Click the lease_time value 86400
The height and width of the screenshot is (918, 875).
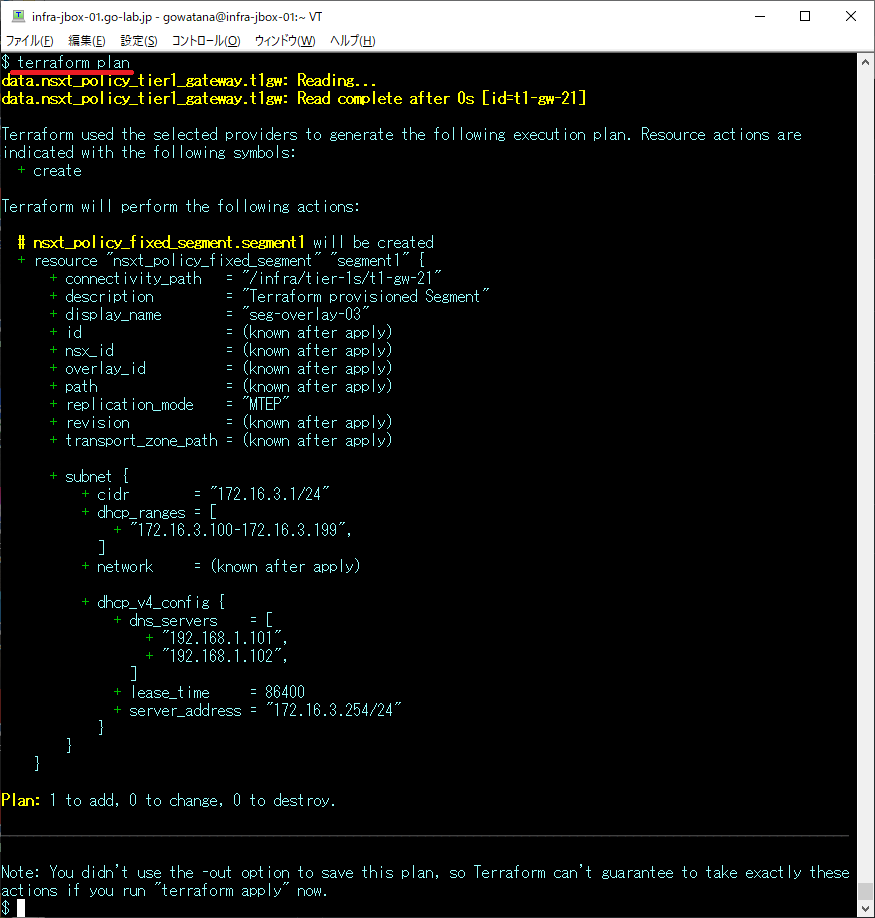click(x=285, y=693)
